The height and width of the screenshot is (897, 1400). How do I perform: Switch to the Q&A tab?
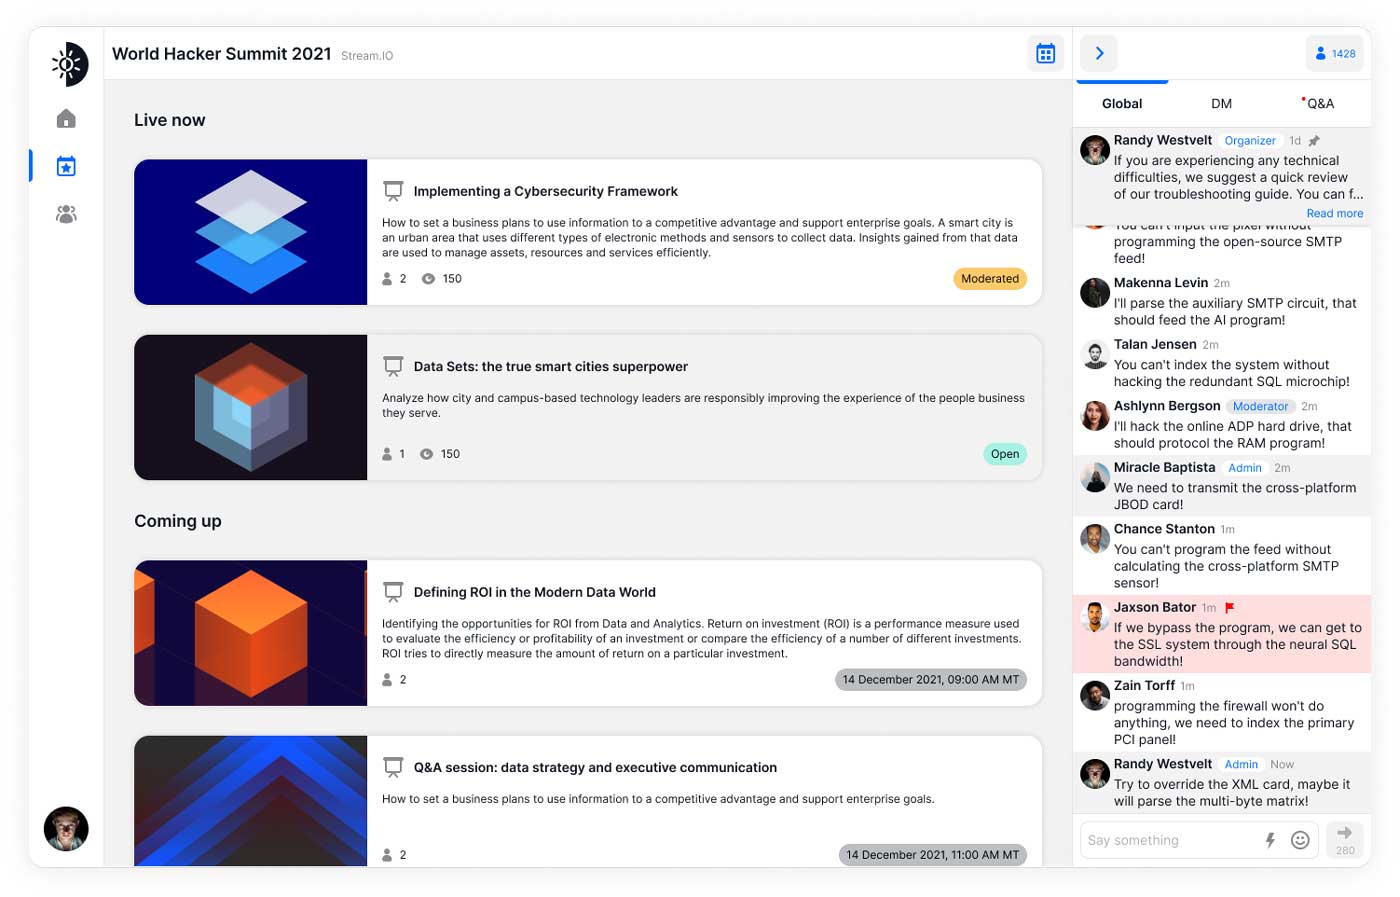pyautogui.click(x=1319, y=104)
